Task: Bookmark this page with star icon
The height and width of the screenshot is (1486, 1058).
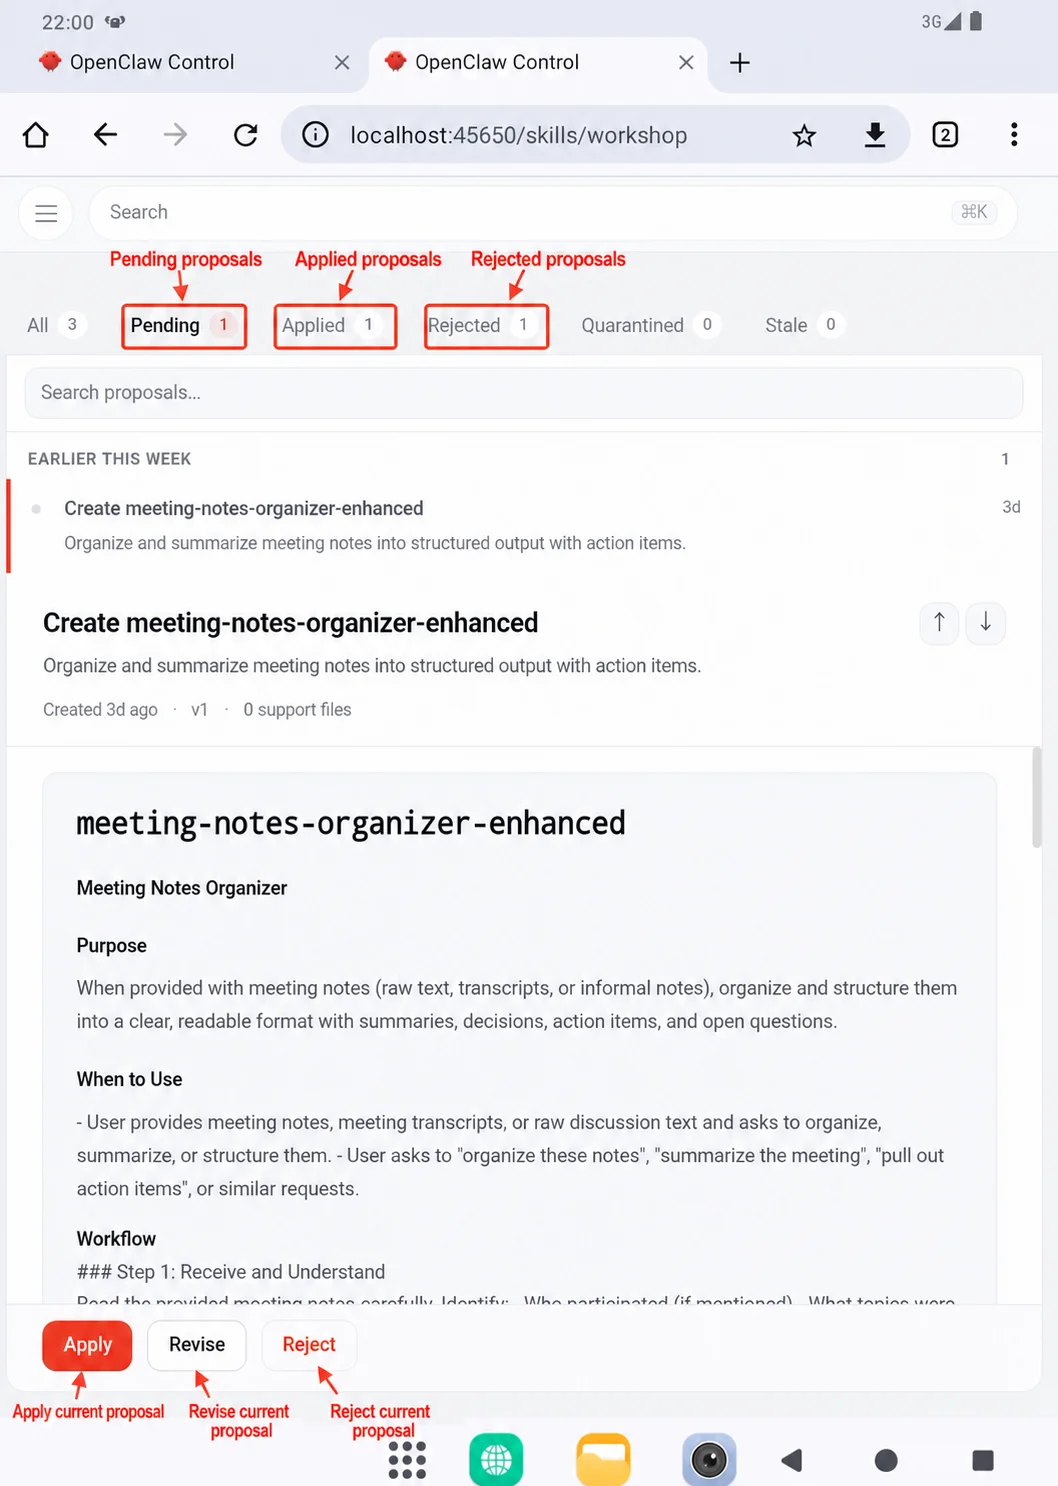Action: (804, 135)
